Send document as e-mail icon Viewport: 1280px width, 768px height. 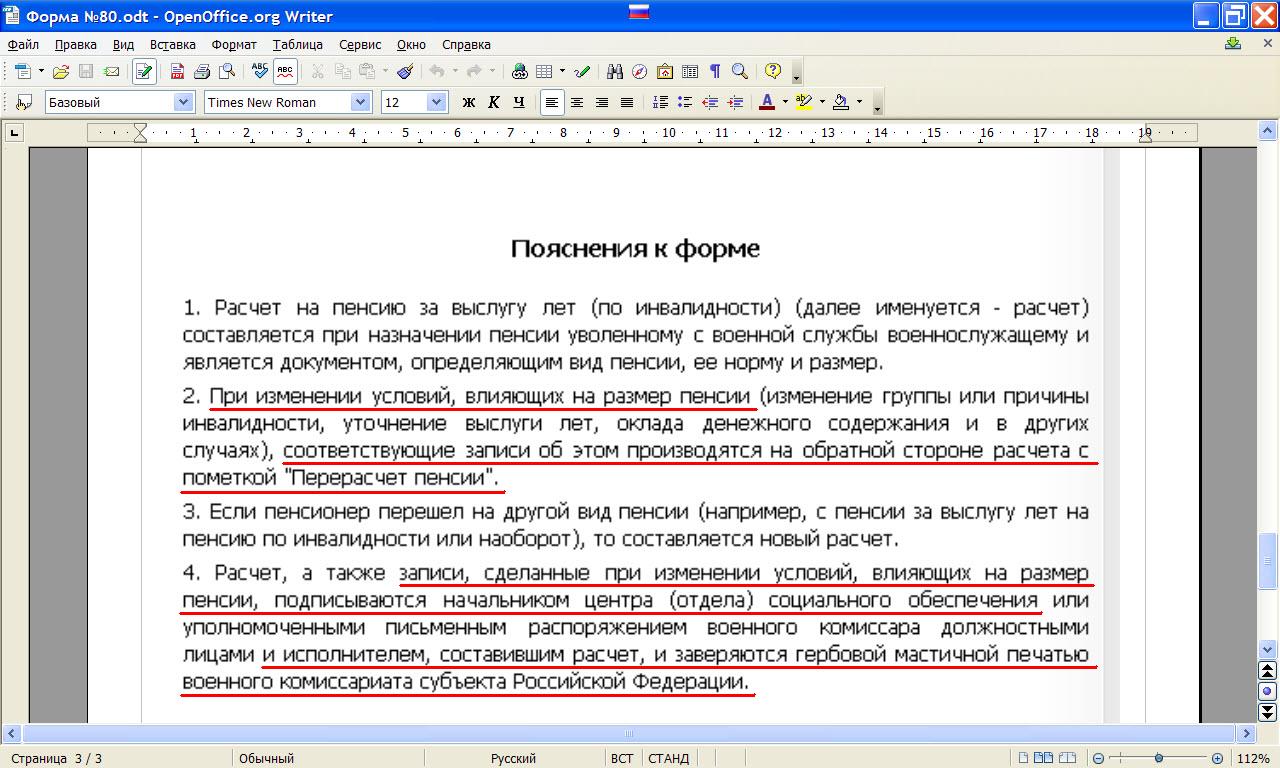click(x=111, y=71)
